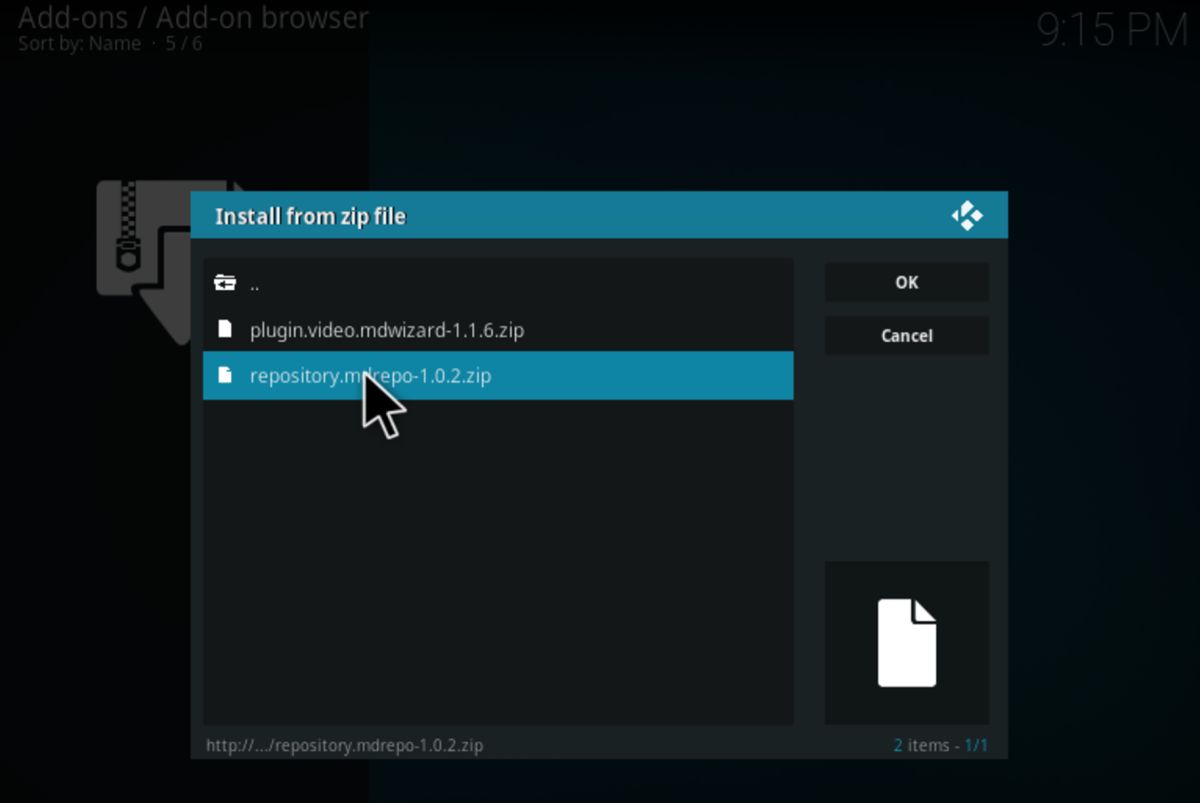Click file icon beside plugin.video.mdwizard zip
The width and height of the screenshot is (1200, 803).
tap(225, 329)
